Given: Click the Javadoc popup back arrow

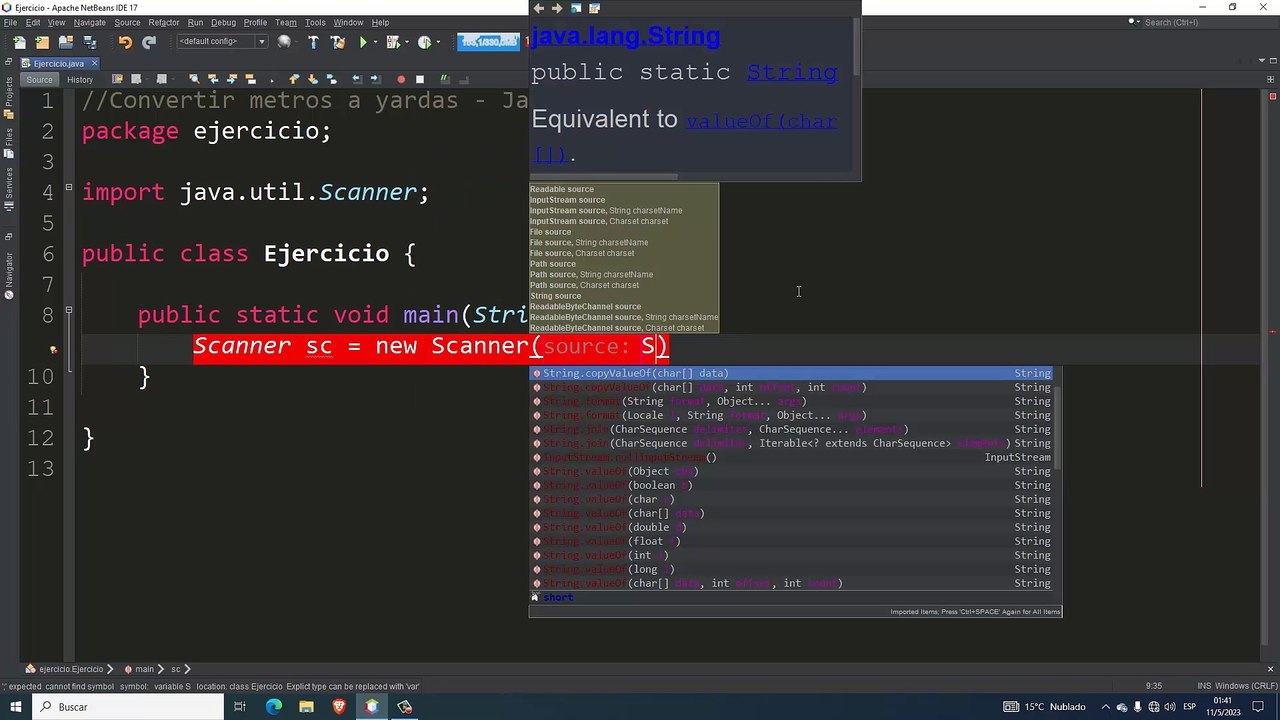Looking at the screenshot, I should pyautogui.click(x=538, y=8).
